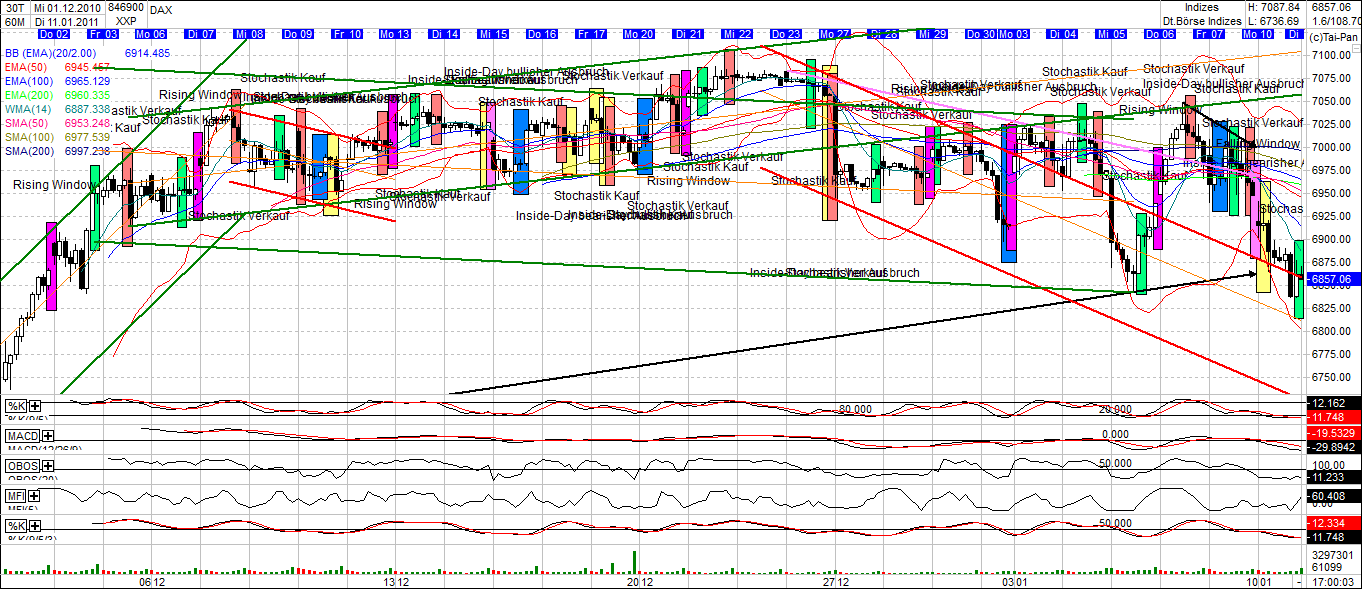Click the Mo 10 date label on the axis
The width and height of the screenshot is (1362, 589).
coord(1257,33)
